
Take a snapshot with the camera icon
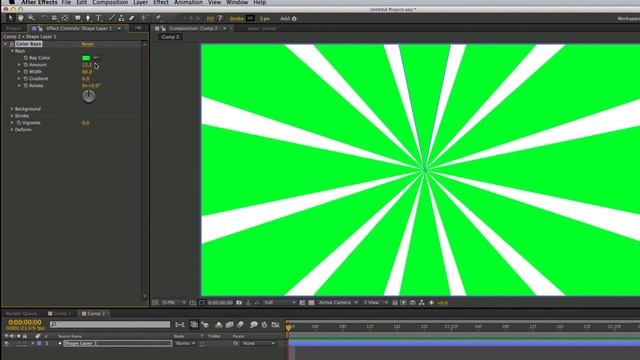coord(239,302)
